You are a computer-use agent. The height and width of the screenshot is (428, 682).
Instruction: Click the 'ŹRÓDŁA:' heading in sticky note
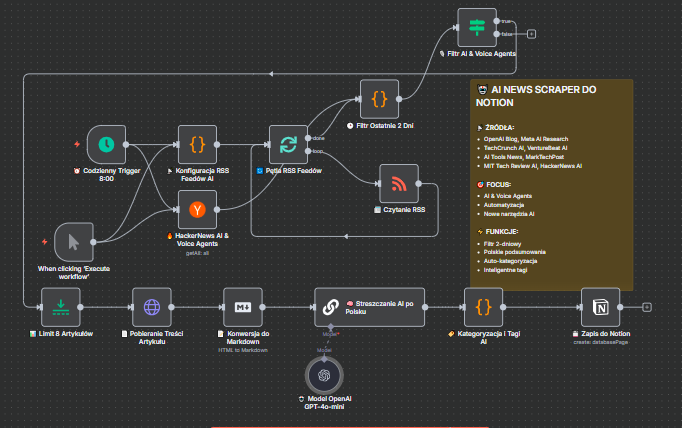coord(500,127)
